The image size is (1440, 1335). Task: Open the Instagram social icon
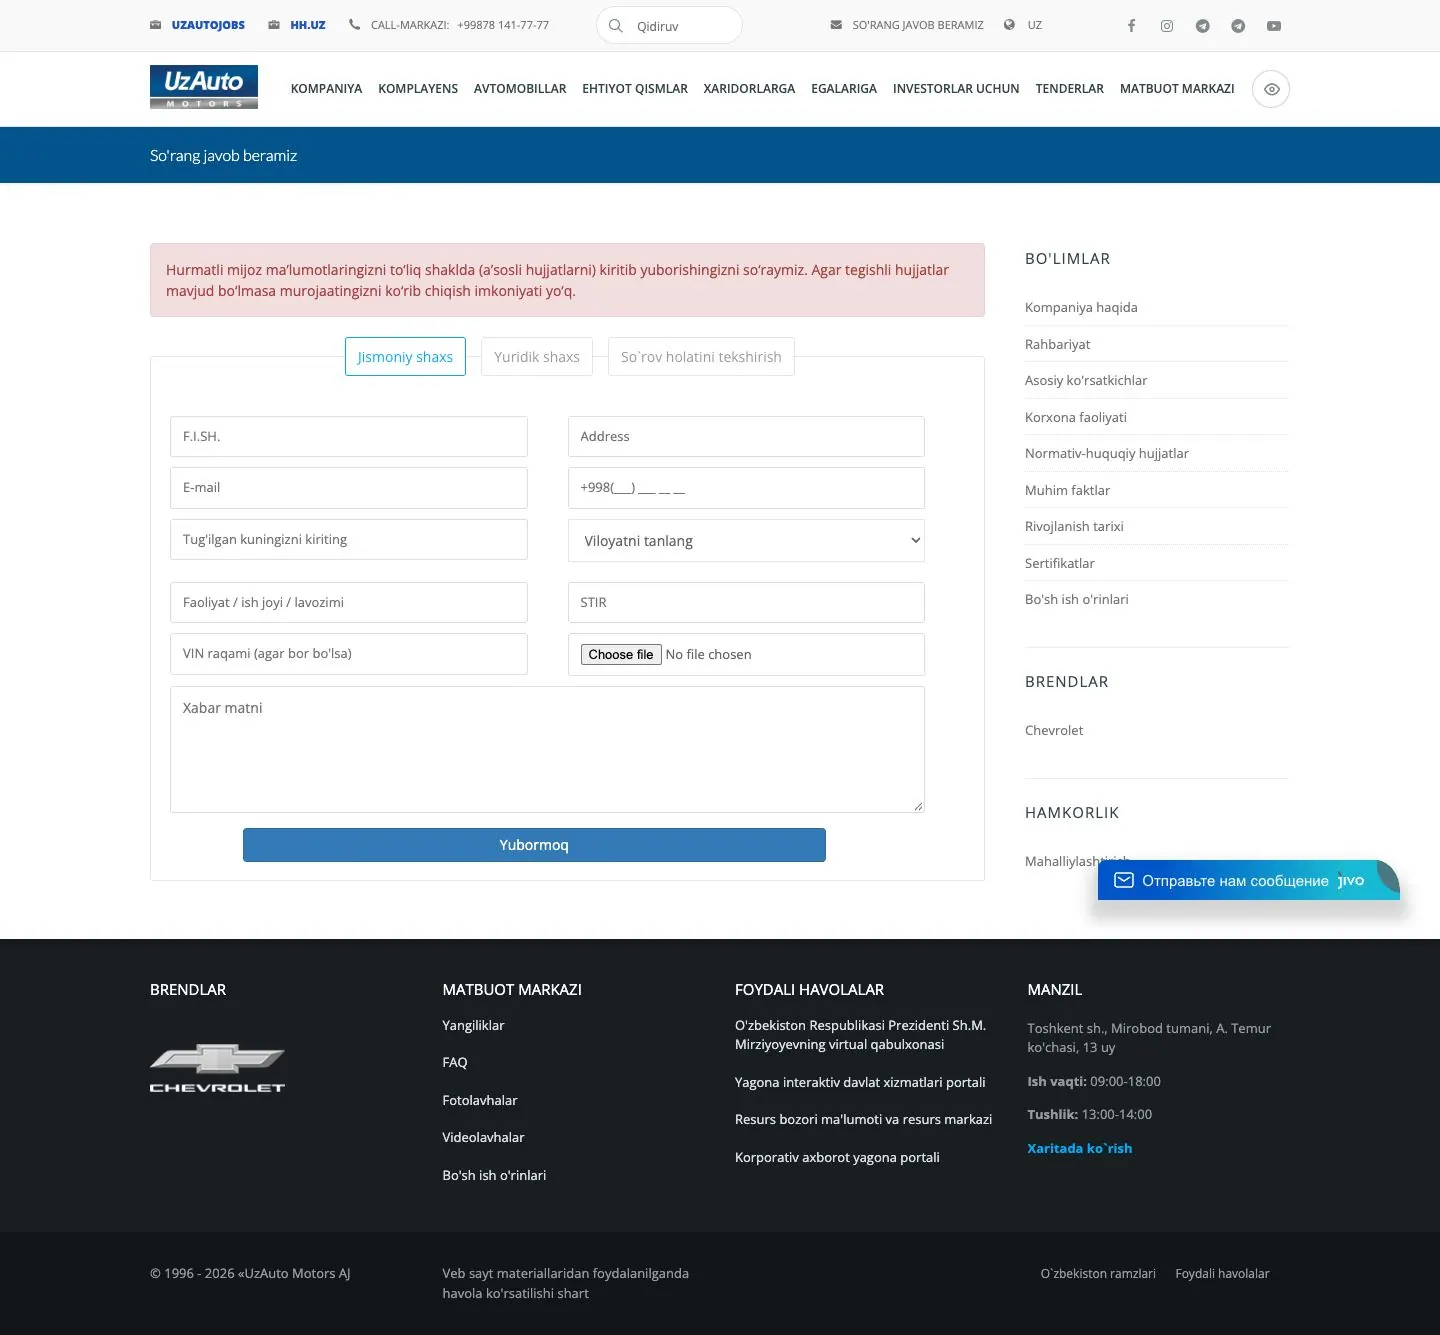point(1167,26)
